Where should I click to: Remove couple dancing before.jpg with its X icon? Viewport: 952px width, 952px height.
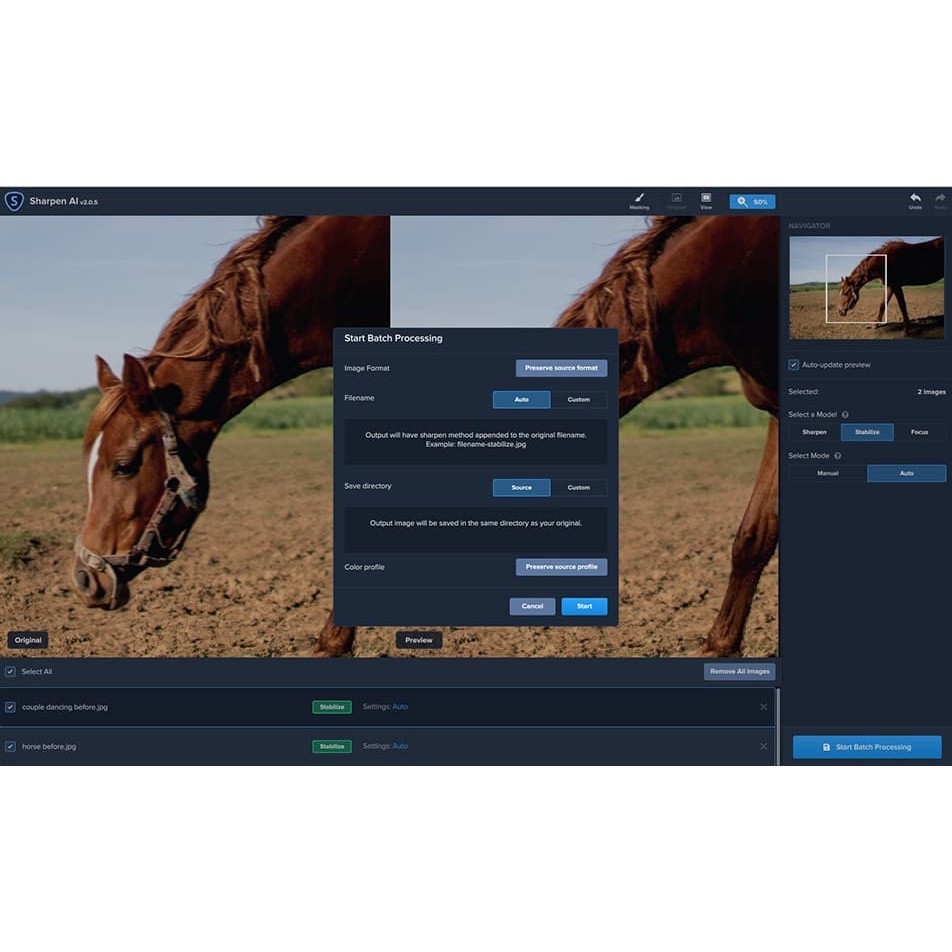click(764, 707)
